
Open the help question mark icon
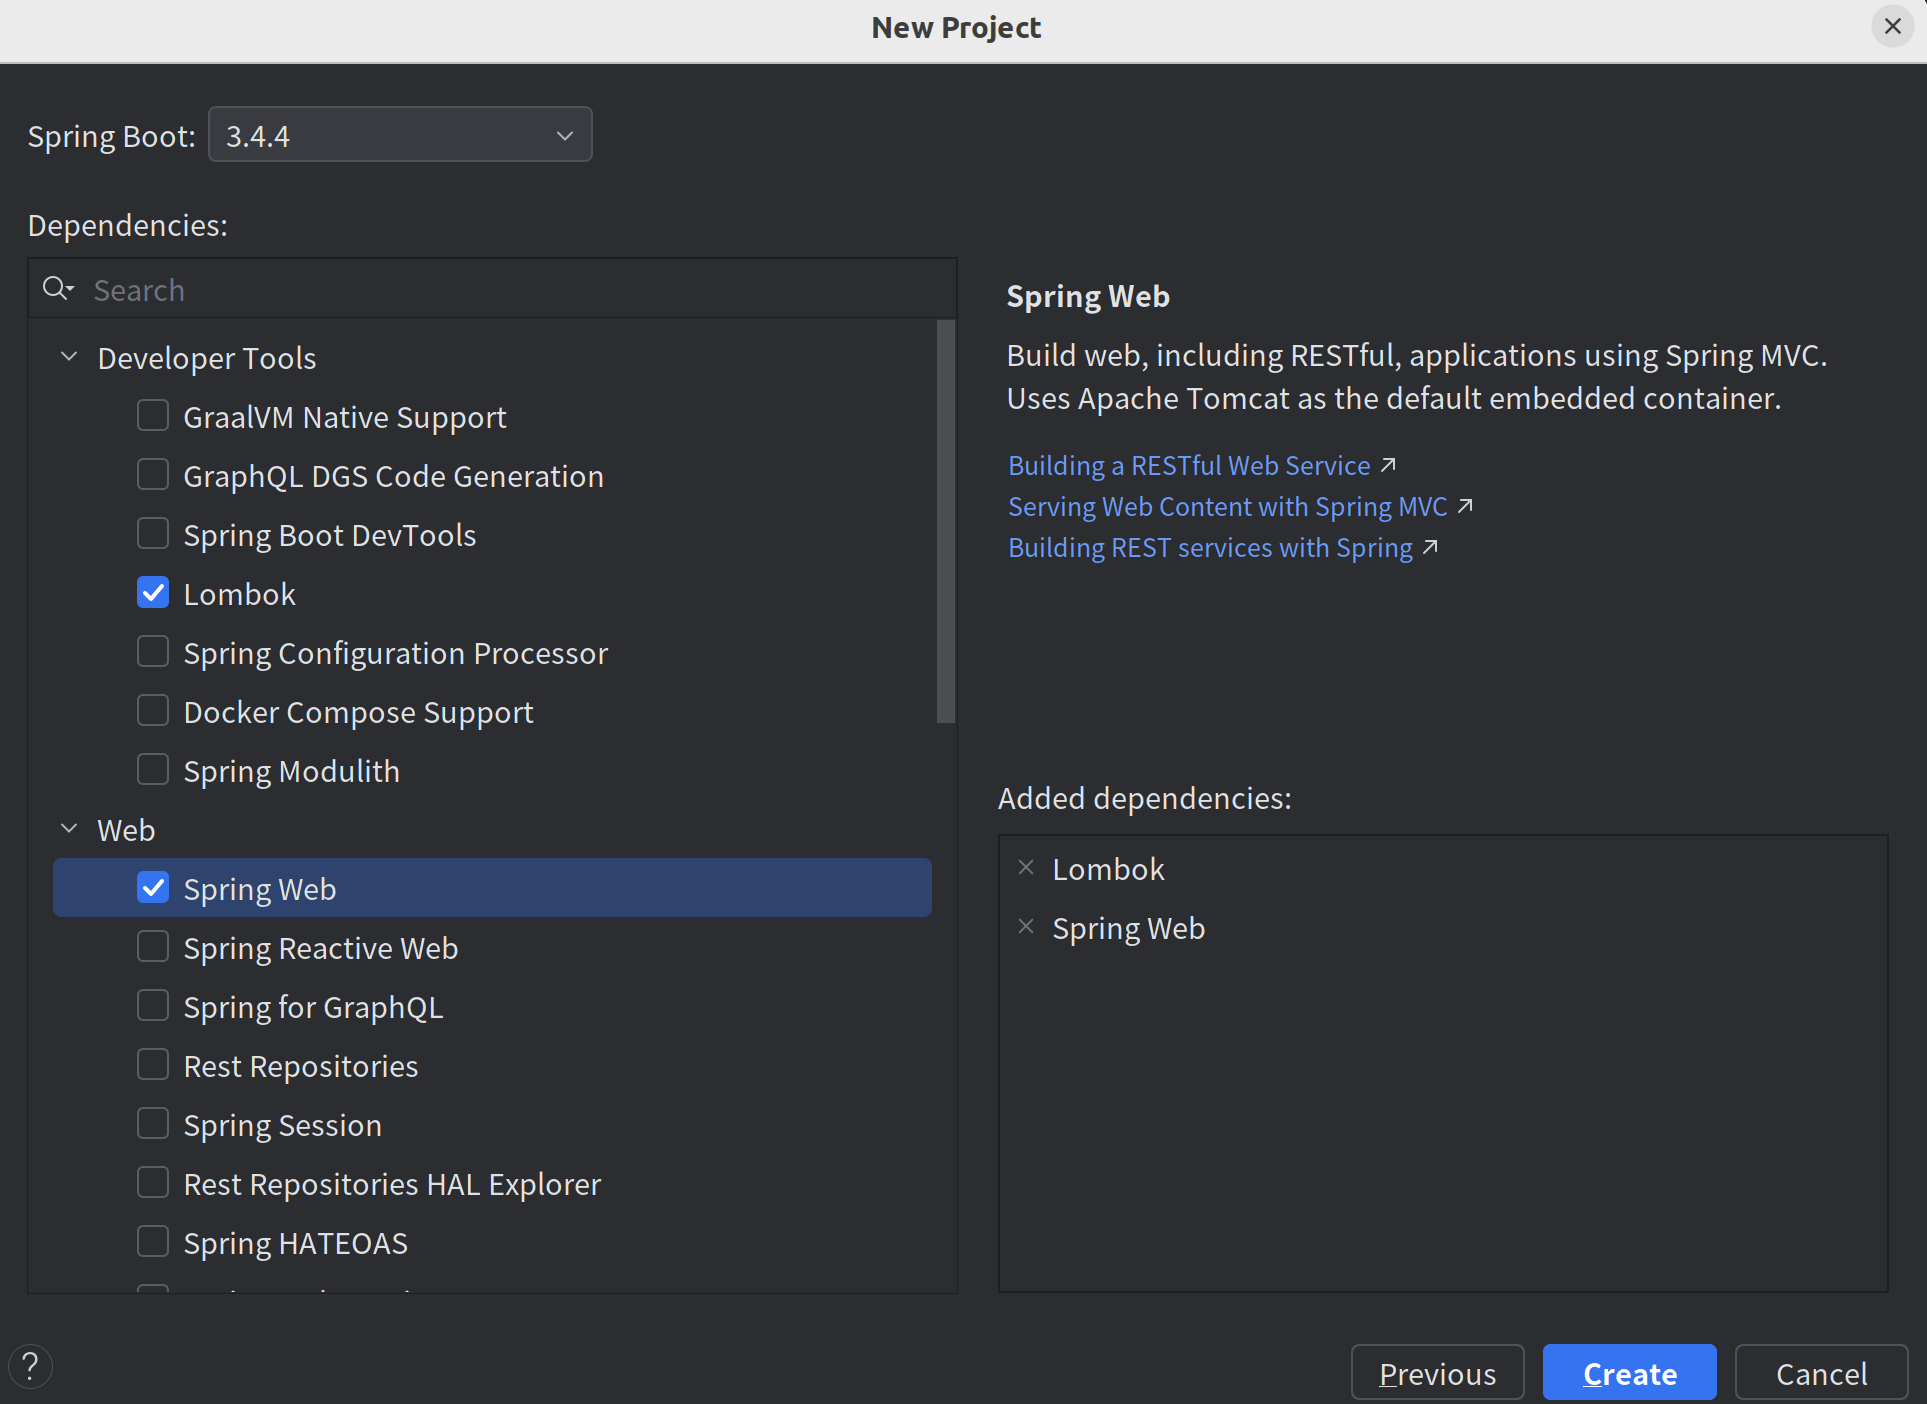[x=30, y=1366]
